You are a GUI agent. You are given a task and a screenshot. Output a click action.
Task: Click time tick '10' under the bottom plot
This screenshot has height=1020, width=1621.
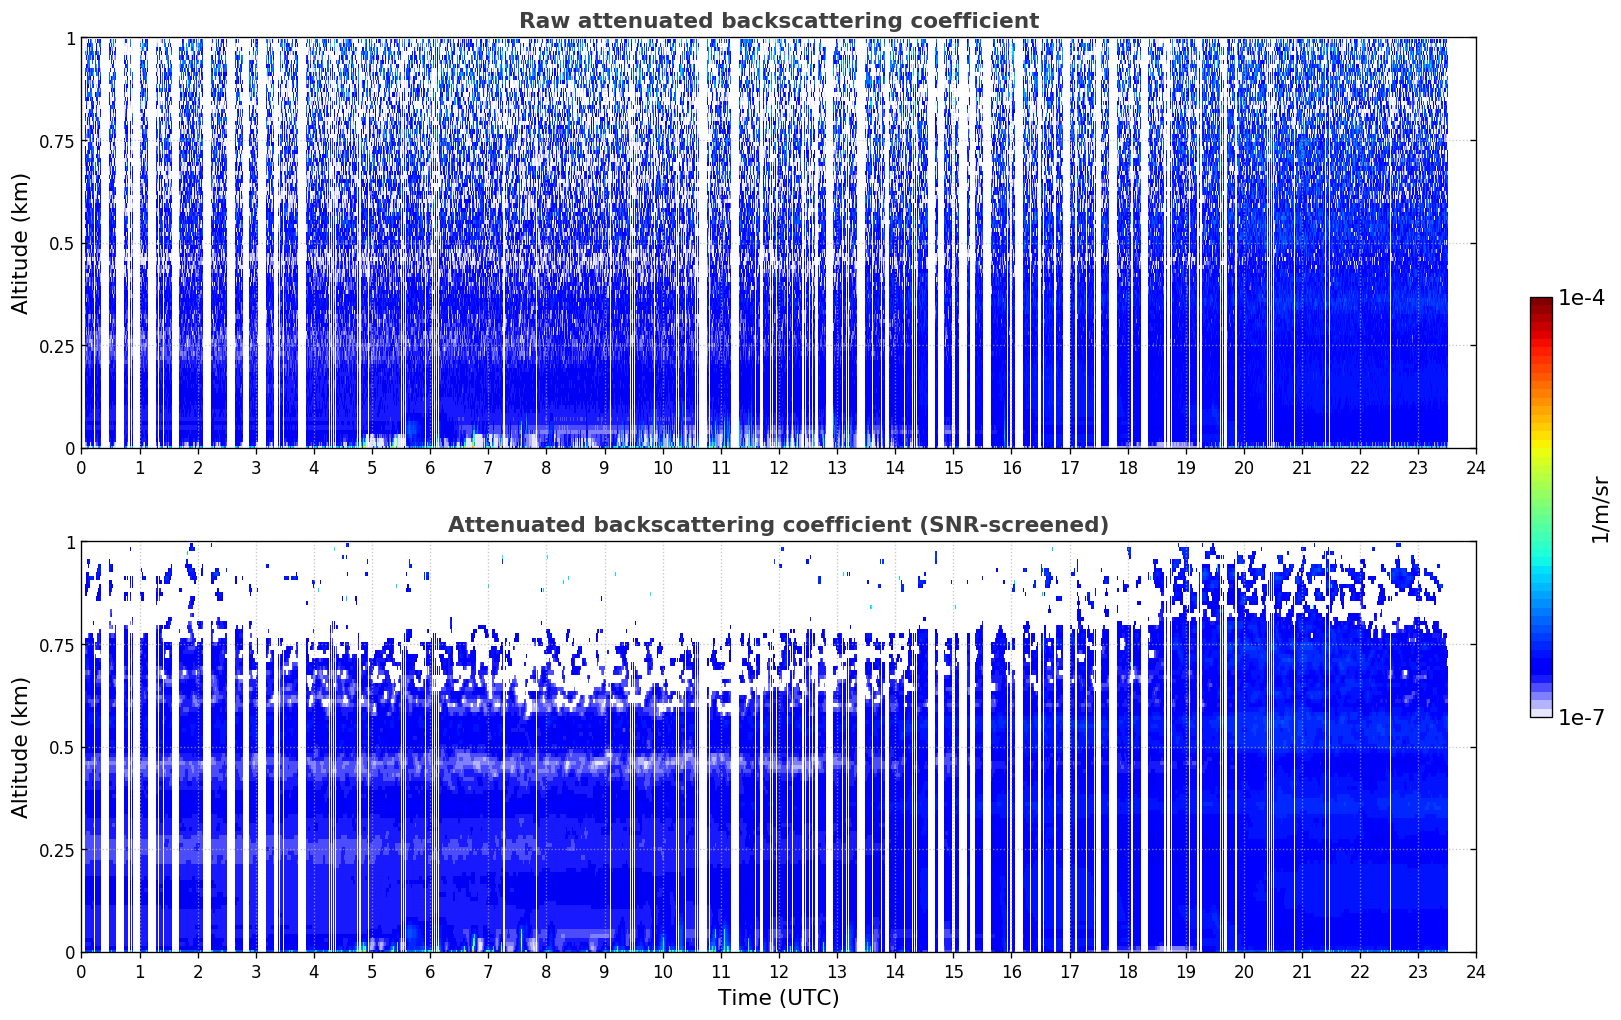[x=662, y=971]
